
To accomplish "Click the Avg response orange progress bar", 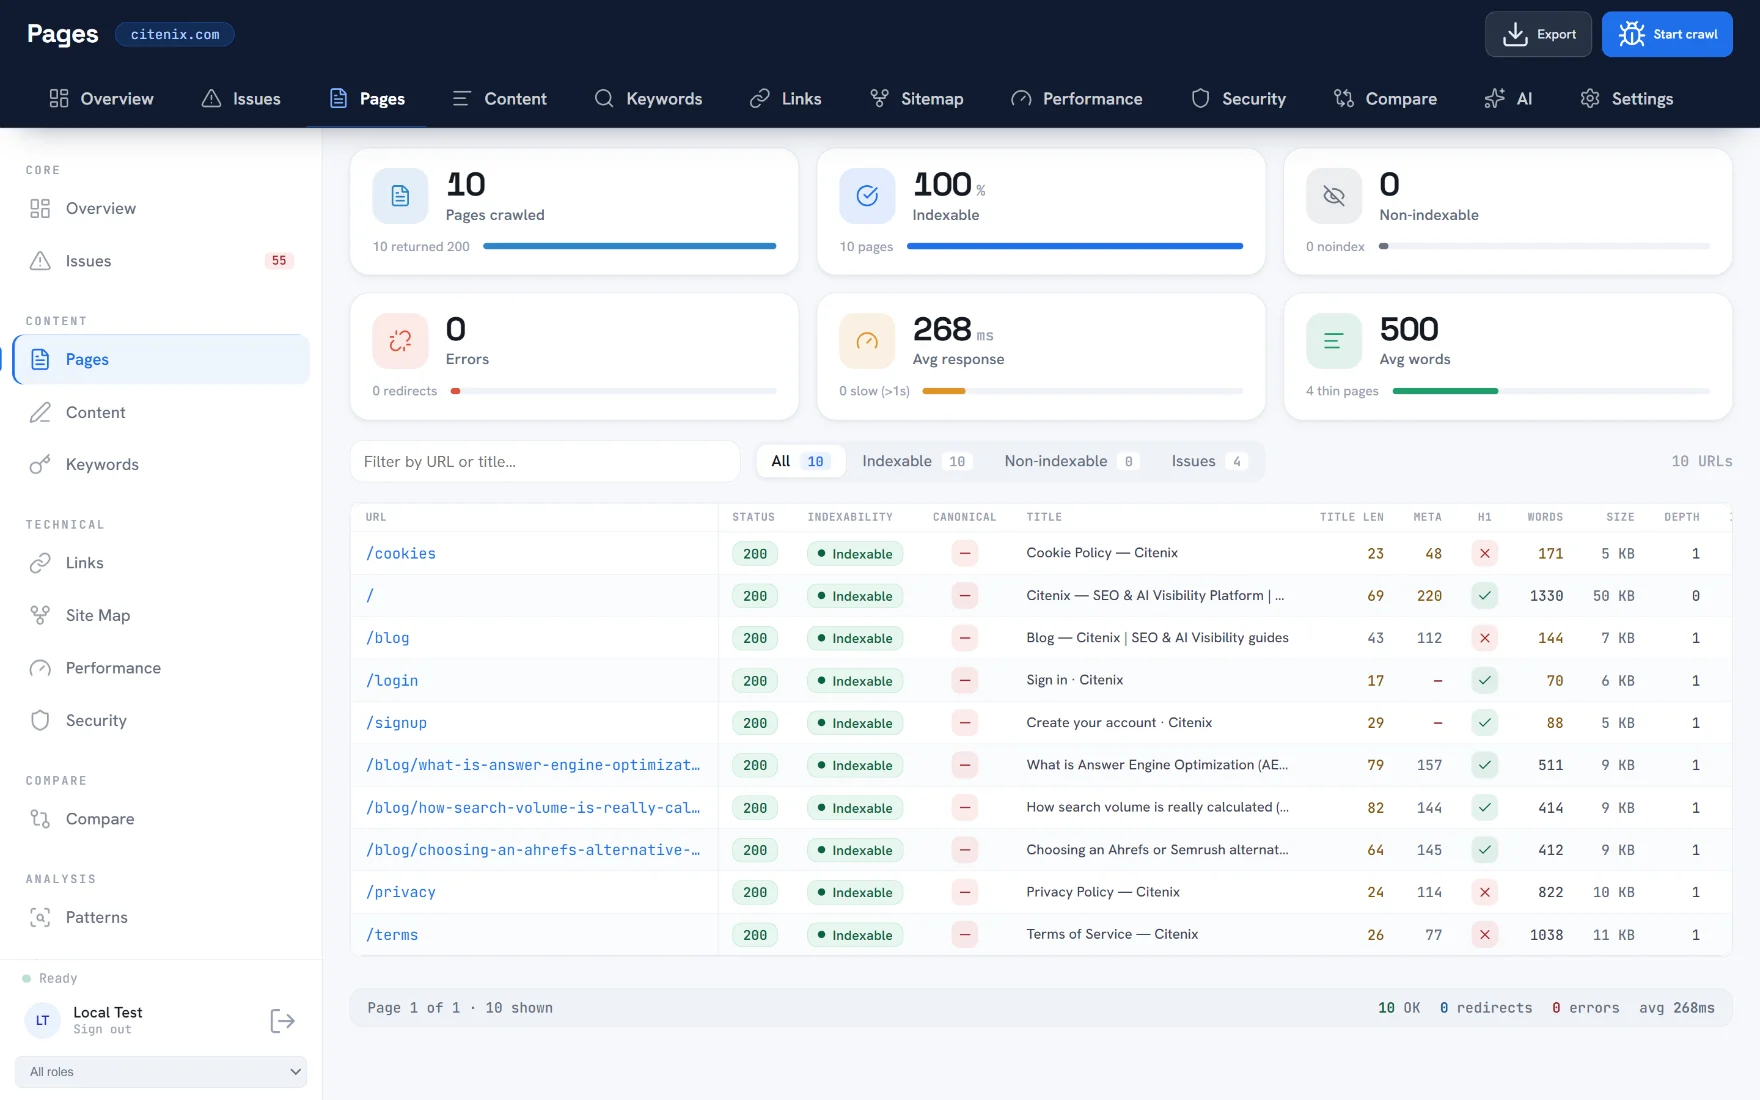I will pos(943,391).
